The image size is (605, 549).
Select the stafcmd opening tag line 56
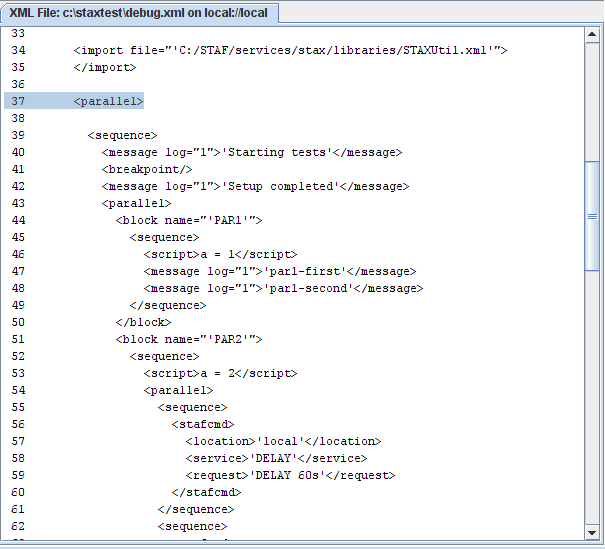pyautogui.click(x=203, y=424)
